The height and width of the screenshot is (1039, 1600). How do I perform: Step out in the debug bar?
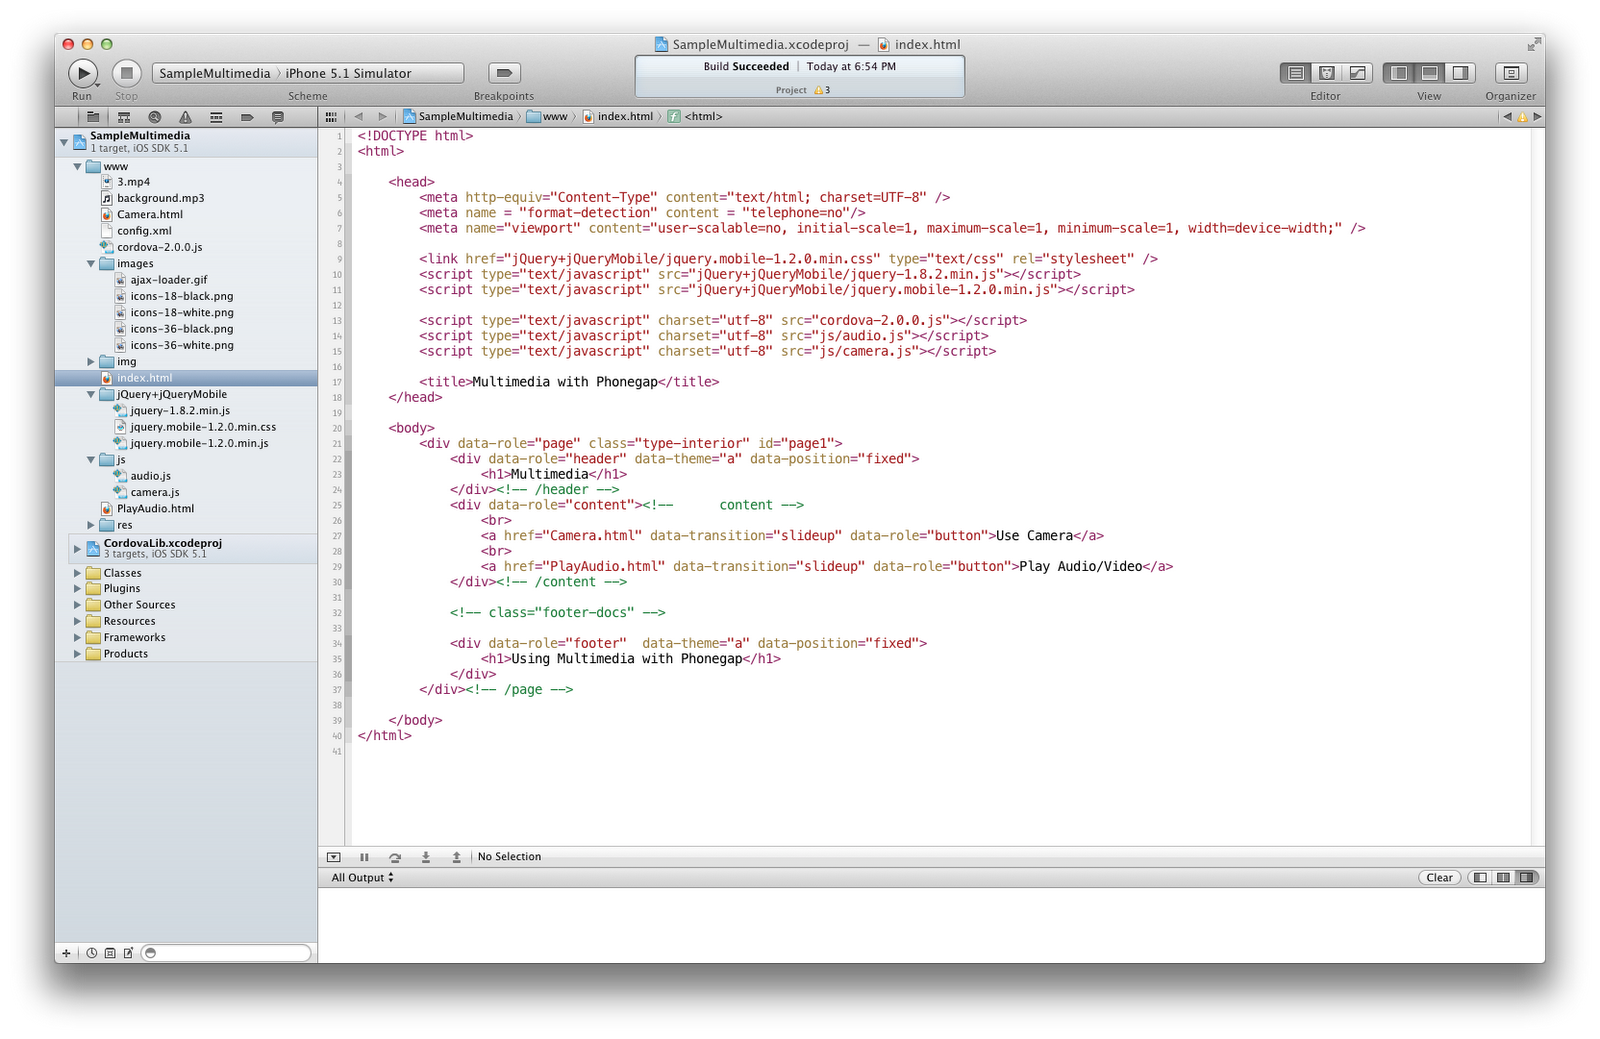point(457,857)
